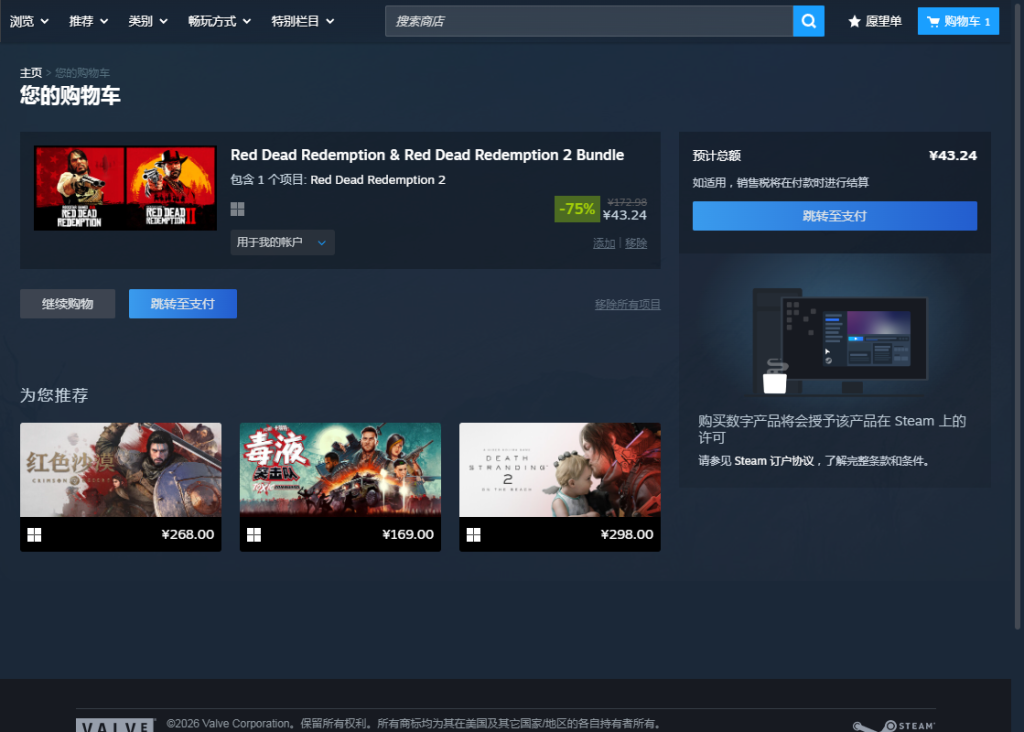Viewport: 1024px width, 732px height.
Task: Click the 移除所有项目 link
Action: pyautogui.click(x=627, y=305)
